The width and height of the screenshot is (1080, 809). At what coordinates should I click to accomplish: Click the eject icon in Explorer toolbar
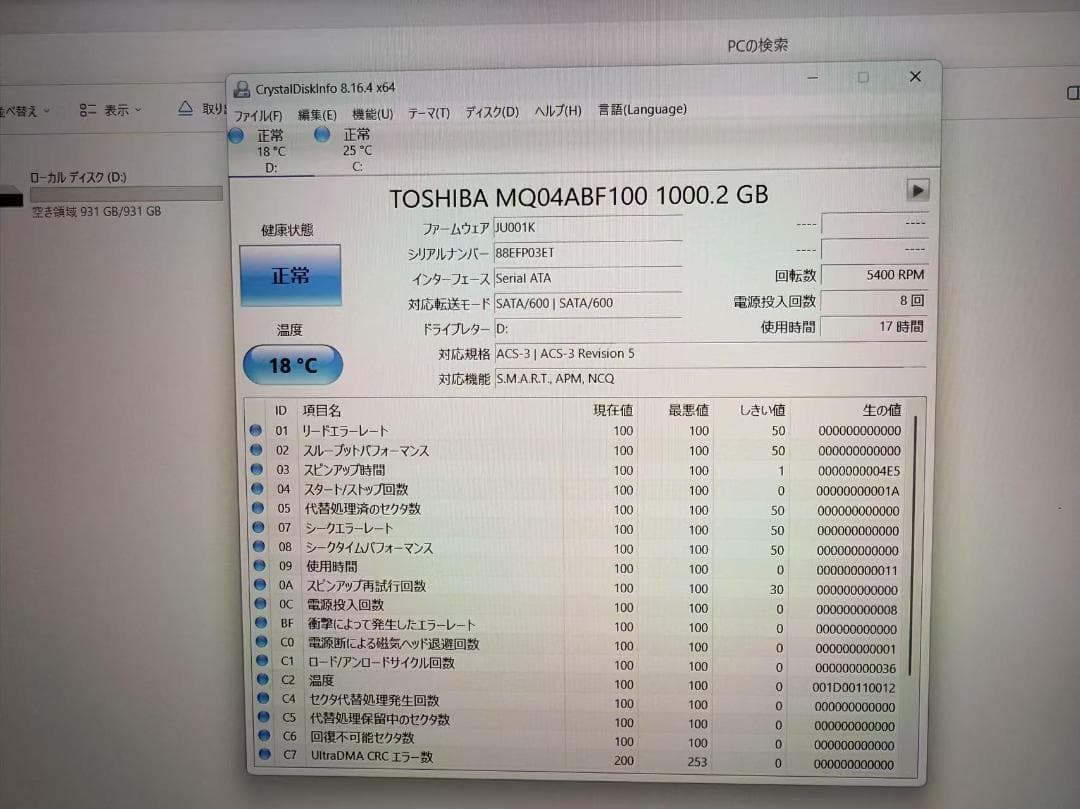pyautogui.click(x=184, y=108)
